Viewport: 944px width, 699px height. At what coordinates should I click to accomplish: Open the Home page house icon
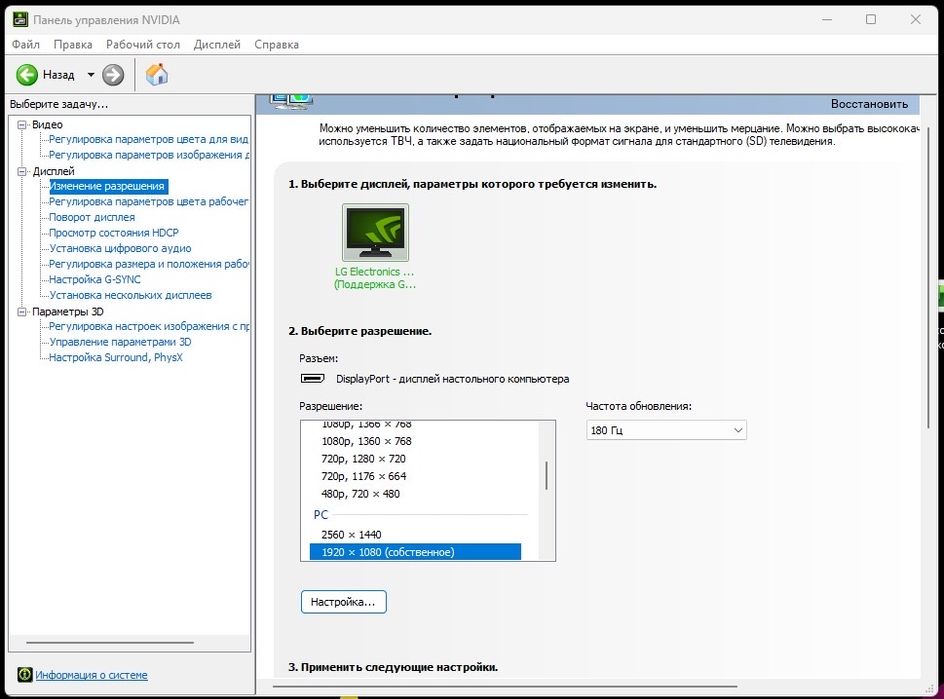point(157,75)
